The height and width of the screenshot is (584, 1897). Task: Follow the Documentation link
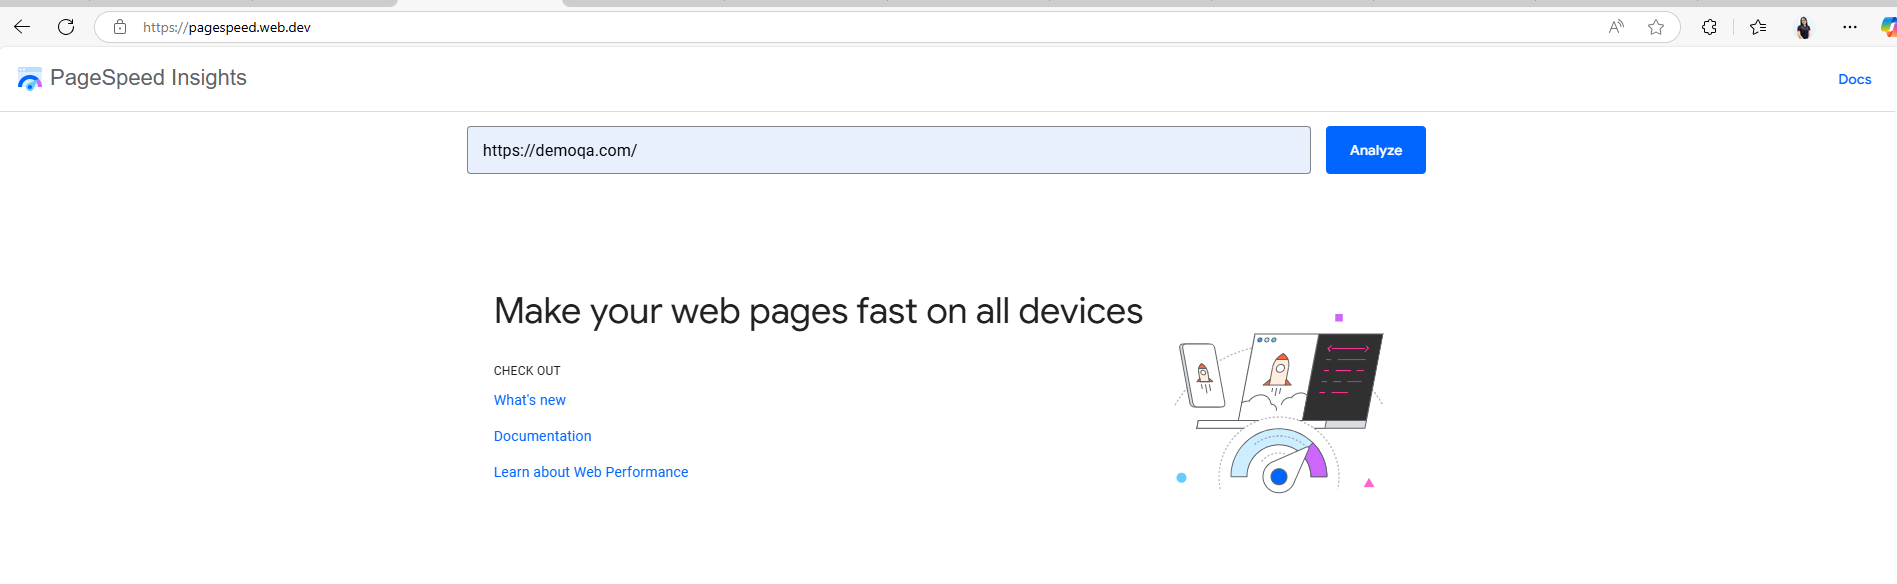pyautogui.click(x=542, y=436)
